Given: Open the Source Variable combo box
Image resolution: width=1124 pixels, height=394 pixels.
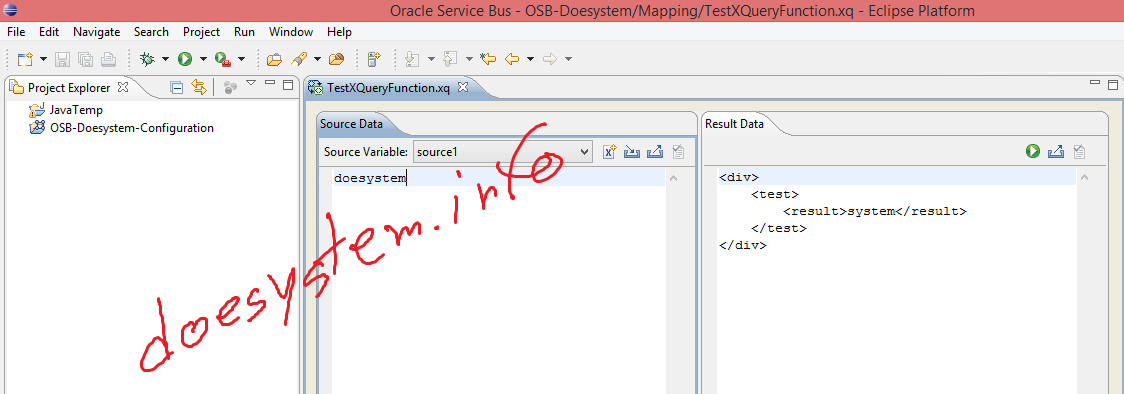Looking at the screenshot, I should point(503,151).
